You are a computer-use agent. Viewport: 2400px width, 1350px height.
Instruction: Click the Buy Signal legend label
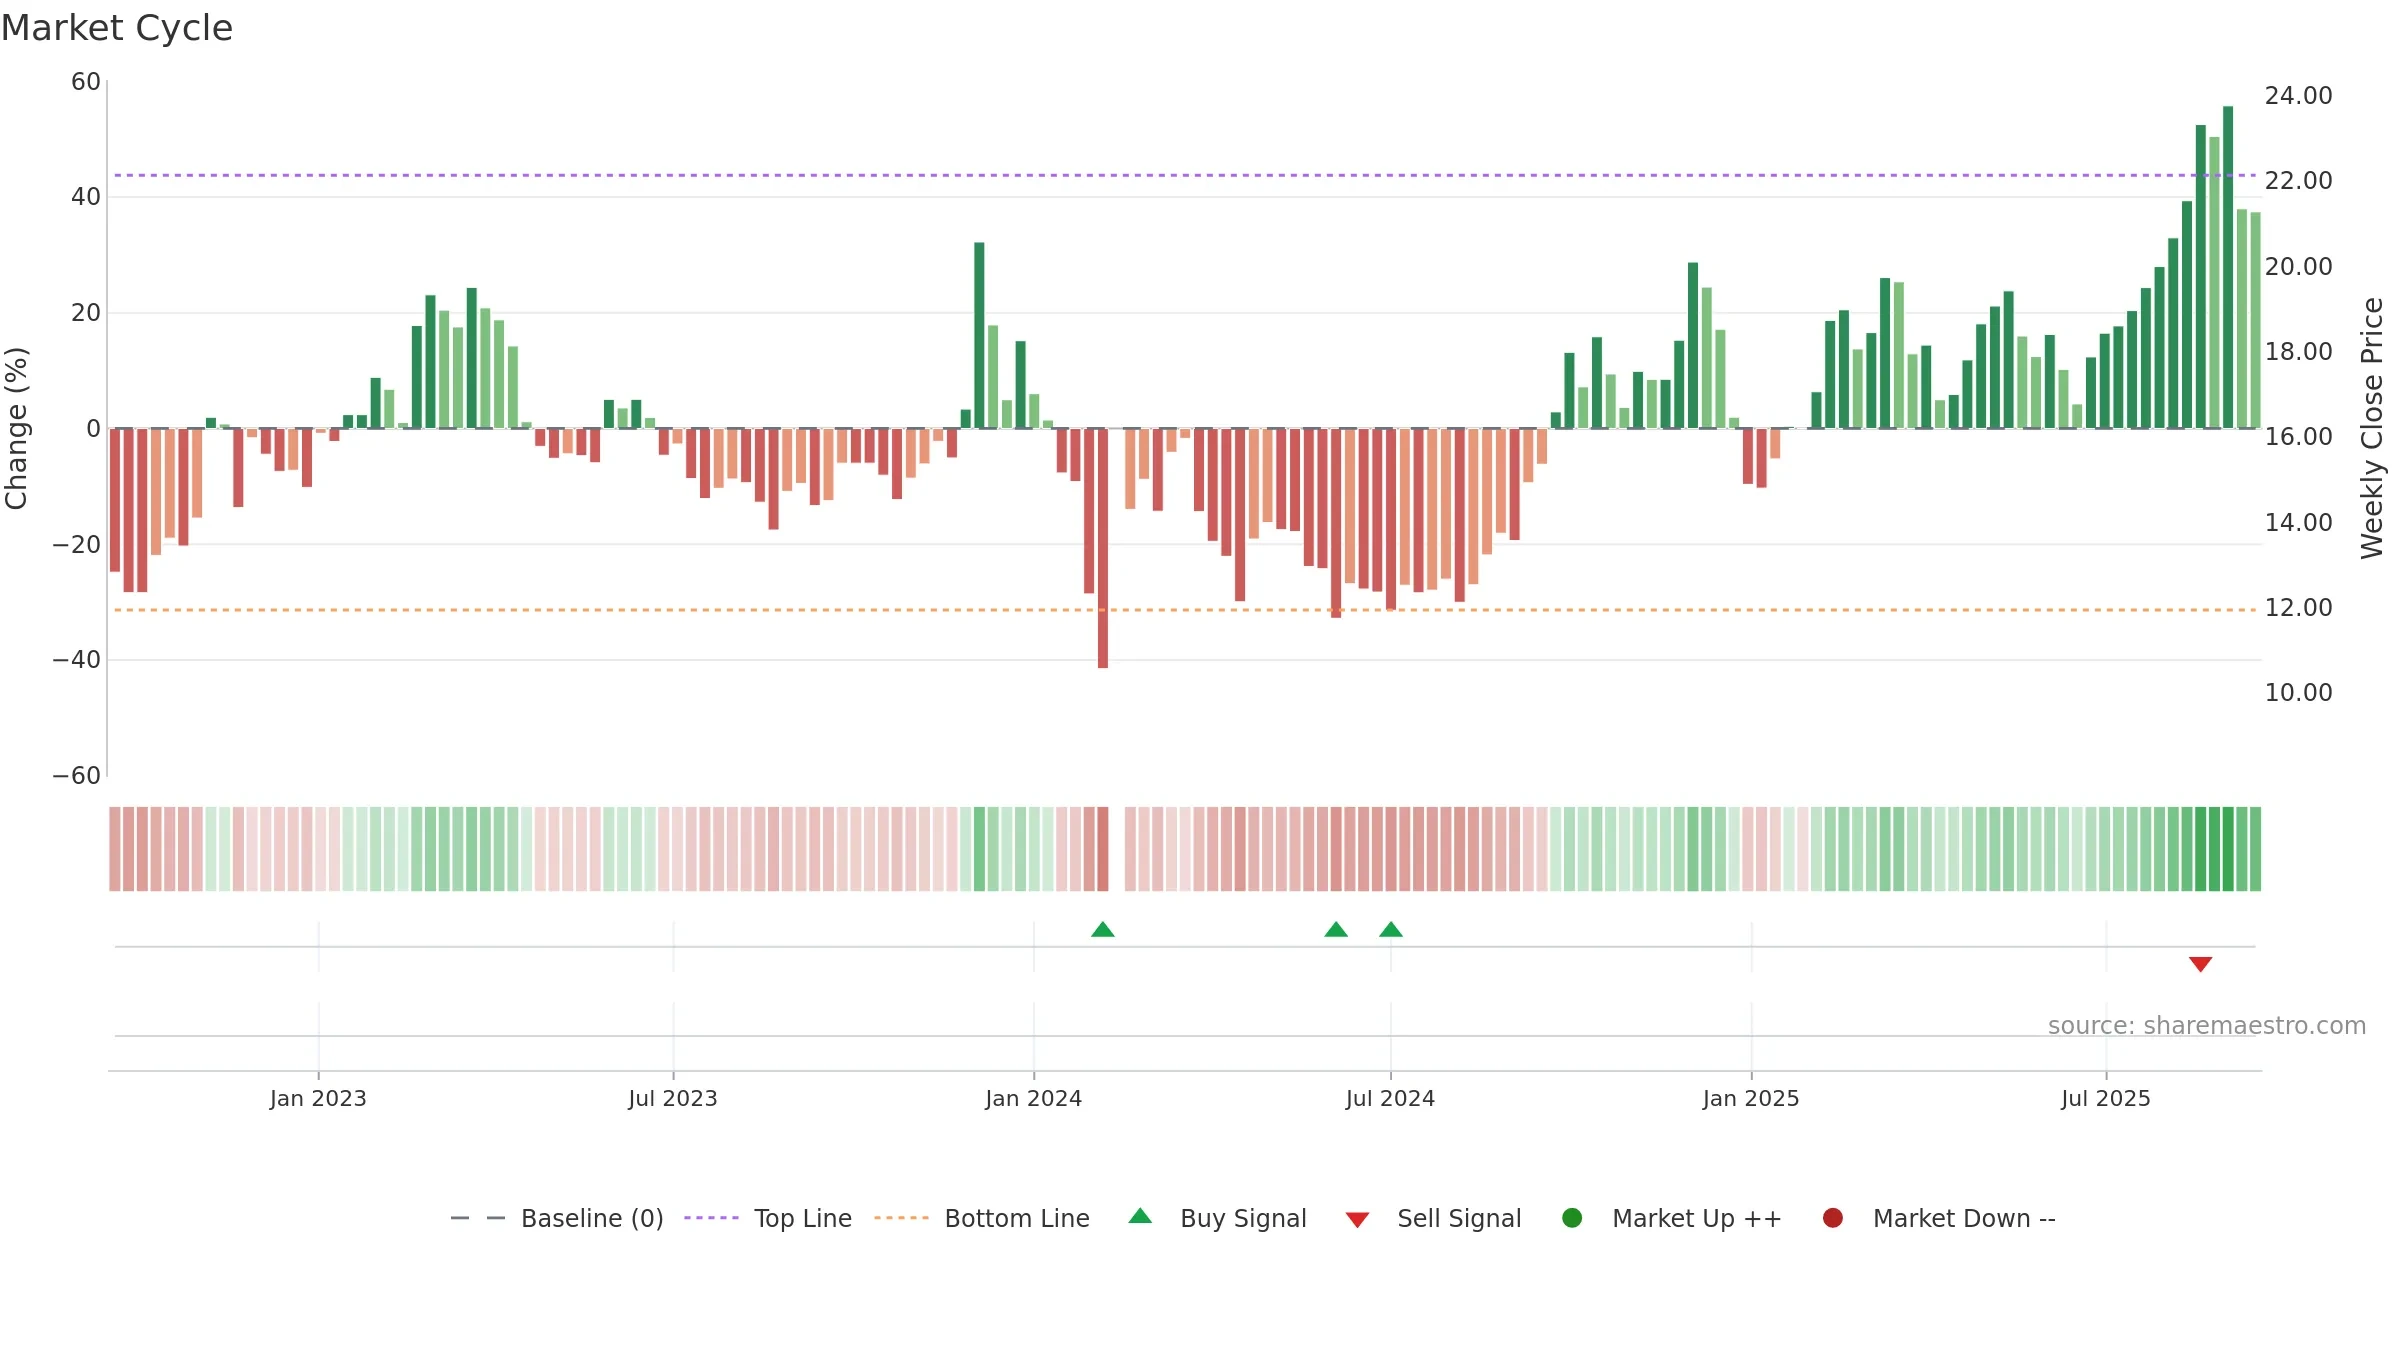pos(1243,1218)
